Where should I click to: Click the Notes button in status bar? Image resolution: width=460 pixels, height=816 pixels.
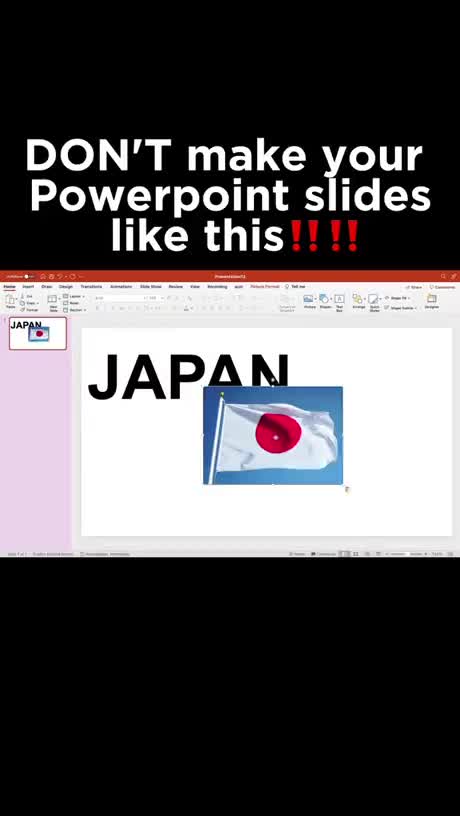point(297,554)
